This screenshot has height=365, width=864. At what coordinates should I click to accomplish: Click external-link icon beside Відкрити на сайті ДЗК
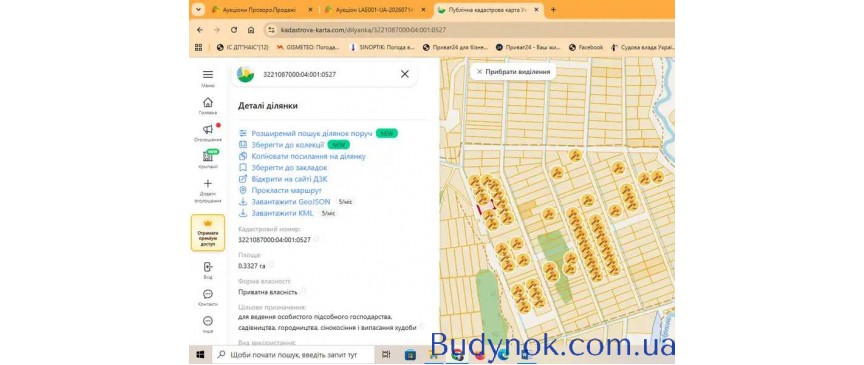(243, 179)
